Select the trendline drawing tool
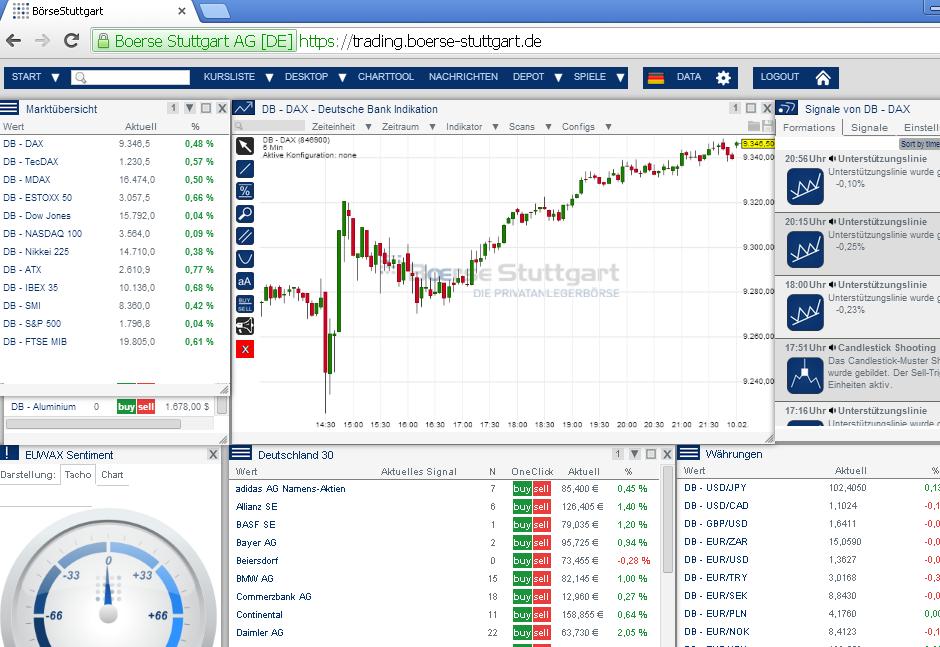The height and width of the screenshot is (647, 940). point(245,168)
